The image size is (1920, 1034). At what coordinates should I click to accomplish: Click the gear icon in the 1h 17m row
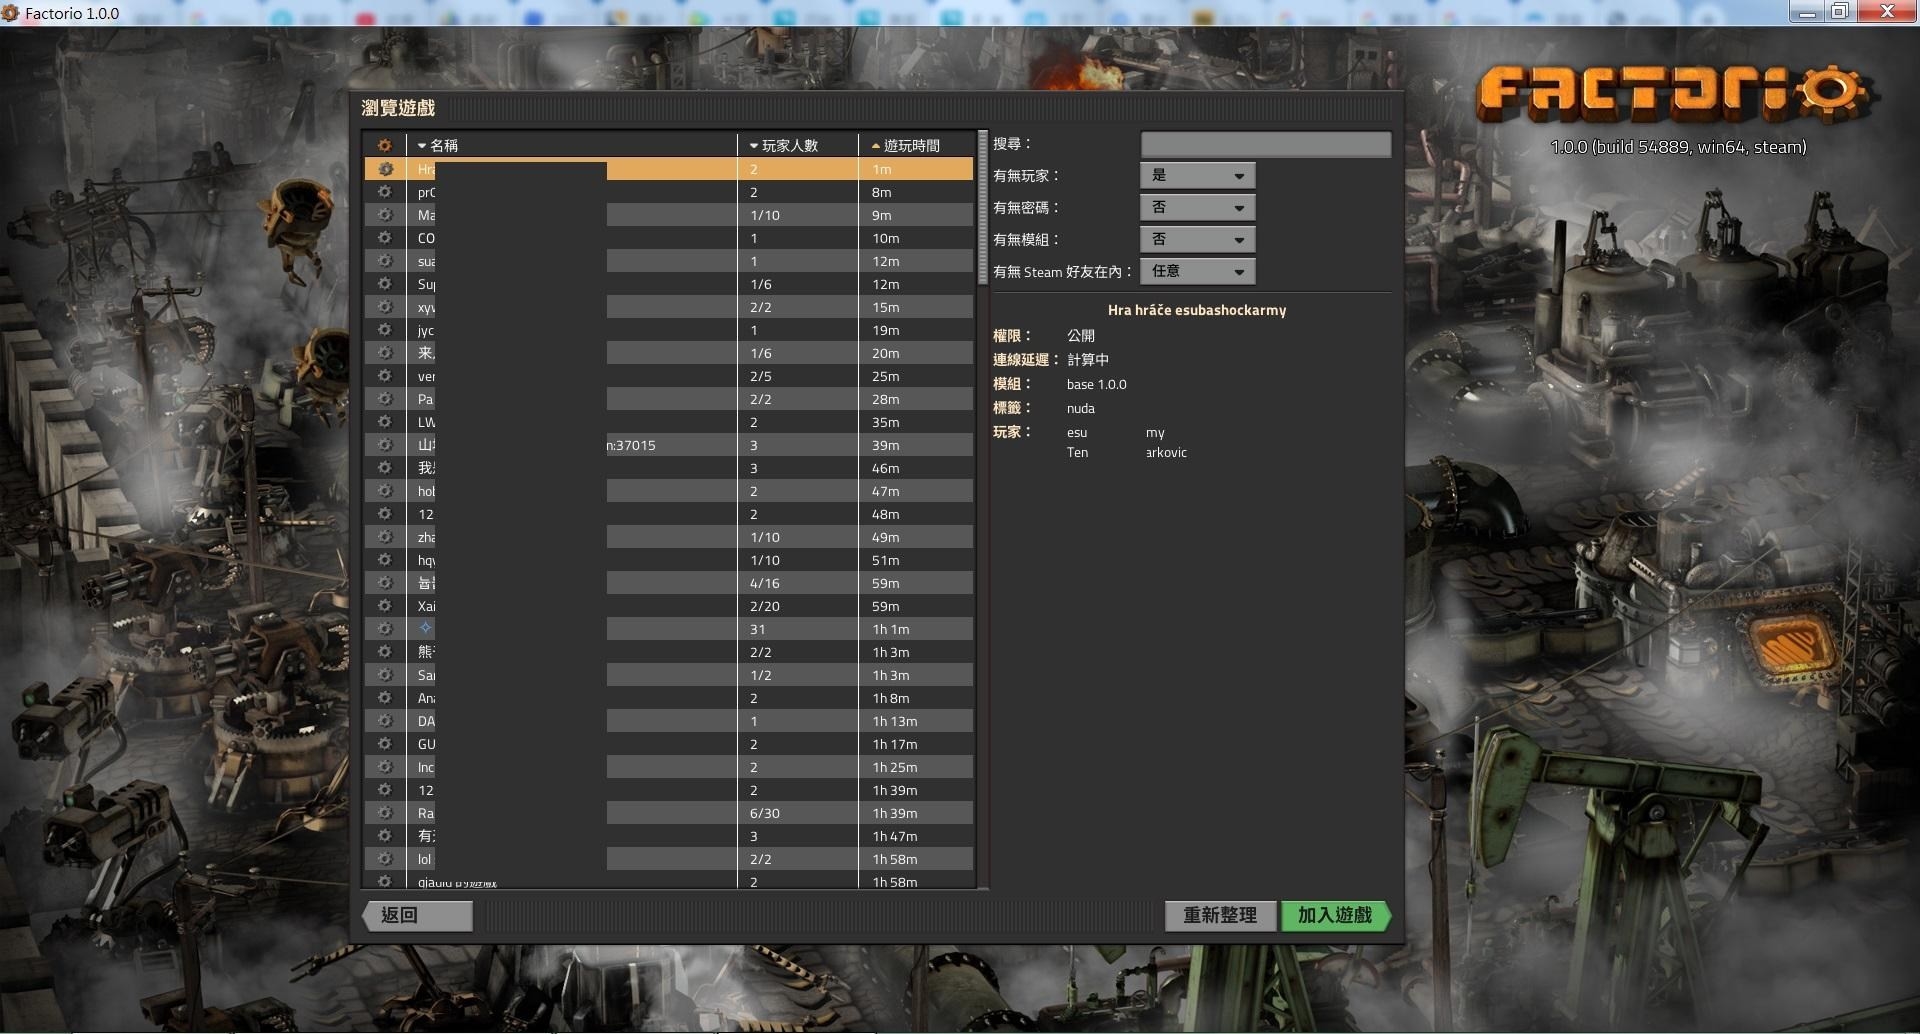point(385,744)
